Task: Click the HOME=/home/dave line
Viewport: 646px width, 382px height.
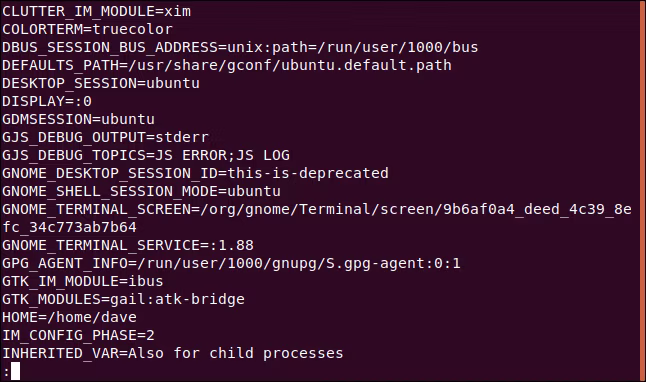Action: [x=69, y=317]
